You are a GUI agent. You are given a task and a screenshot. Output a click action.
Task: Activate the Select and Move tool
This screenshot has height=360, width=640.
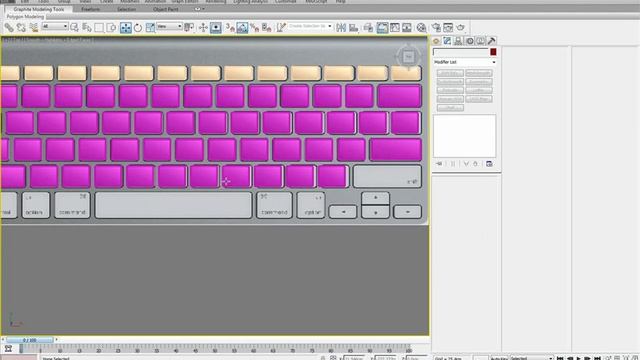(126, 28)
